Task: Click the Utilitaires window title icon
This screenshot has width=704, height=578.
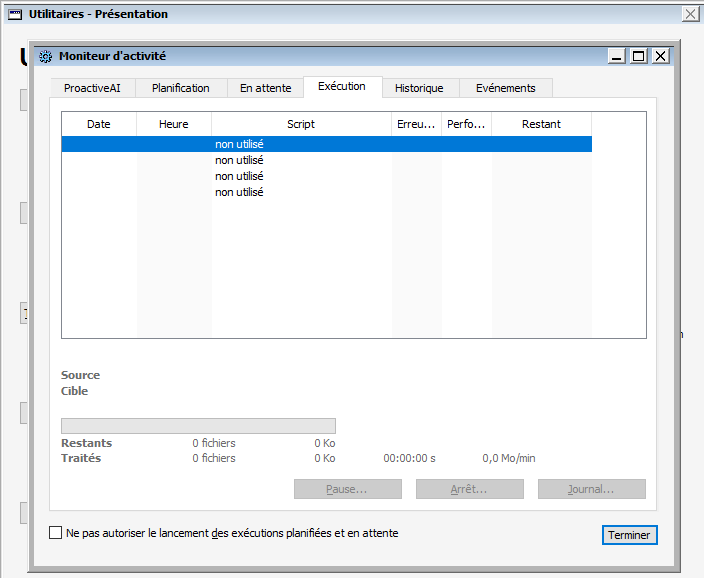Action: tap(15, 14)
